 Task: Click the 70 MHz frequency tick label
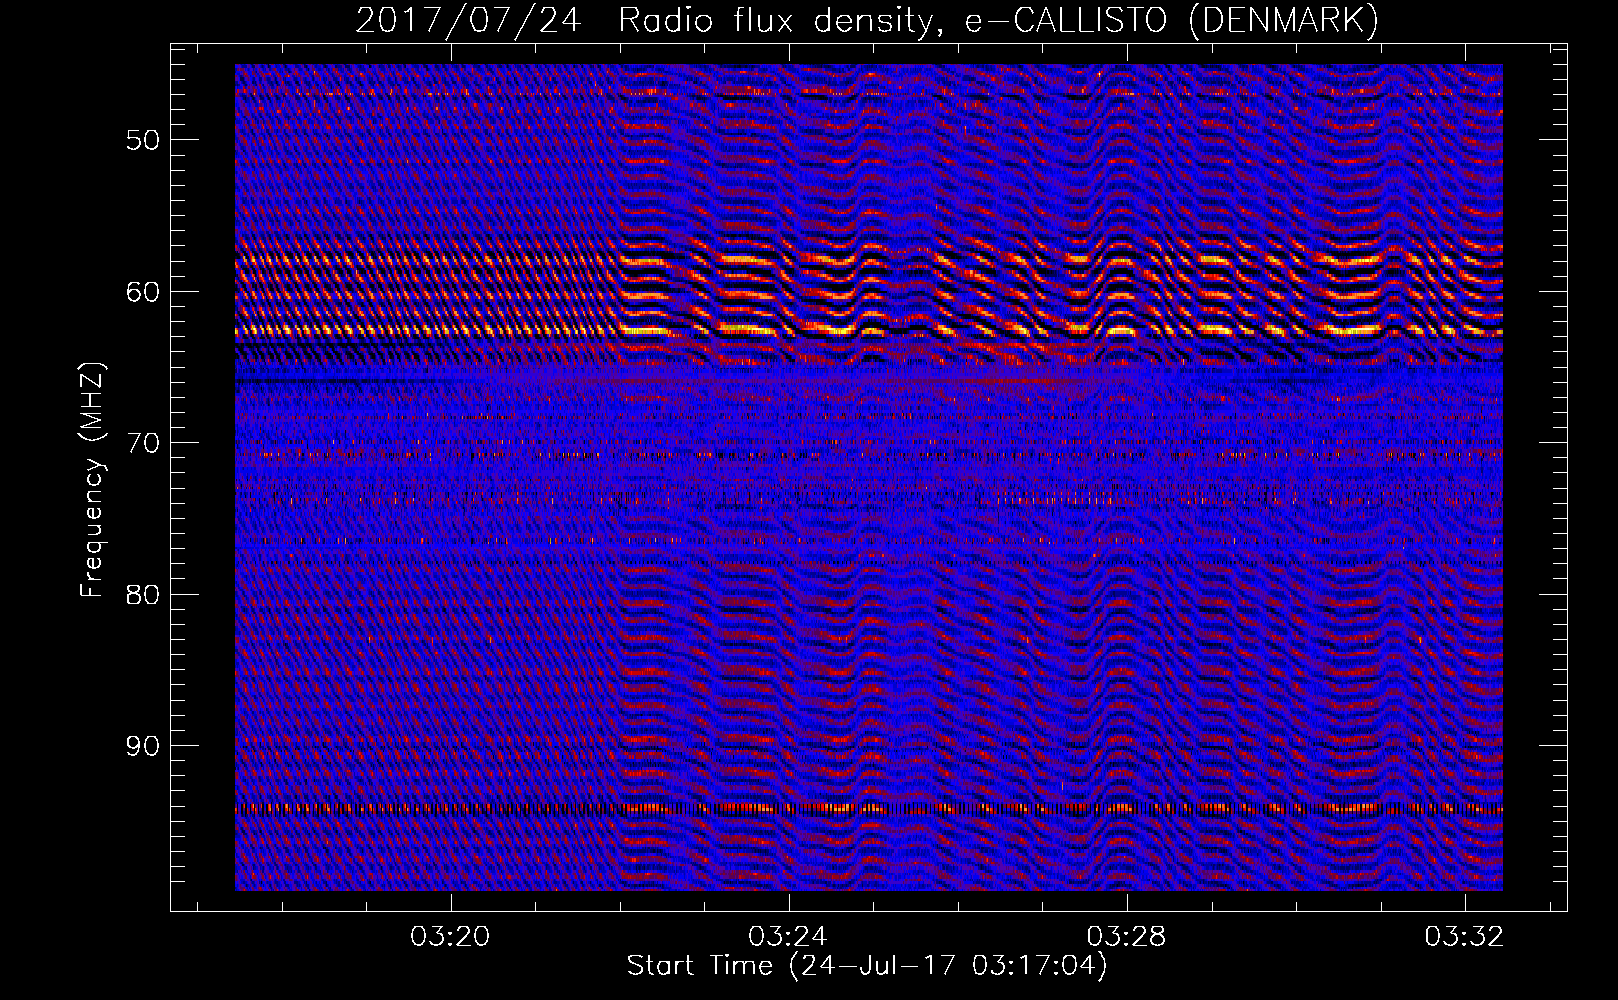(143, 443)
